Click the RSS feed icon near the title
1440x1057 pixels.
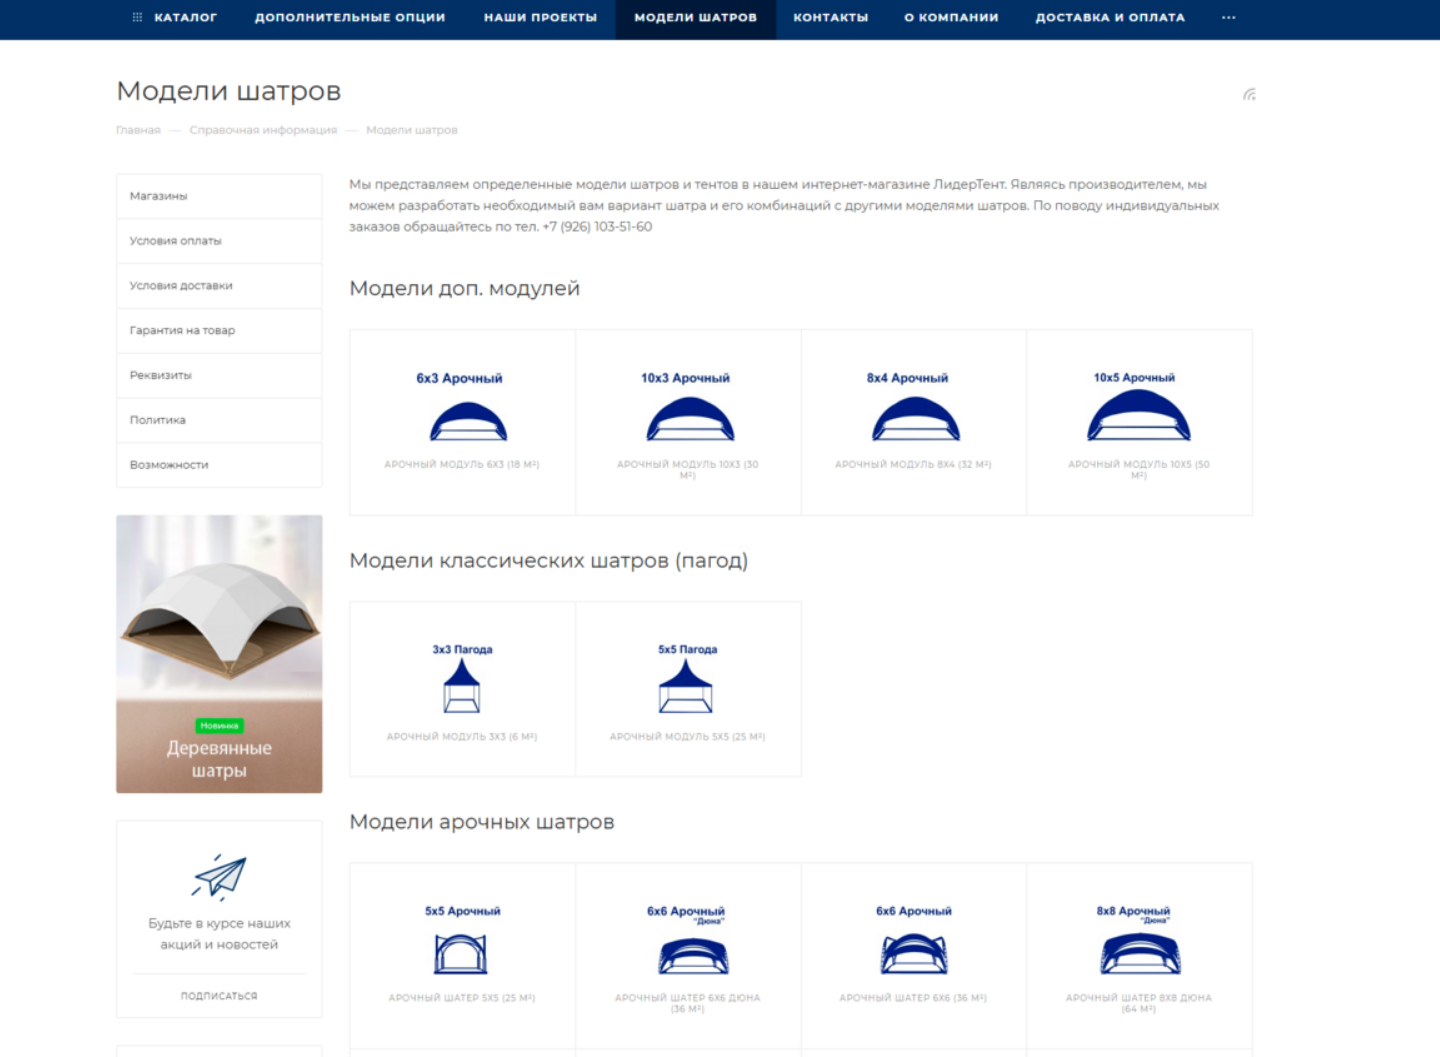click(1249, 94)
